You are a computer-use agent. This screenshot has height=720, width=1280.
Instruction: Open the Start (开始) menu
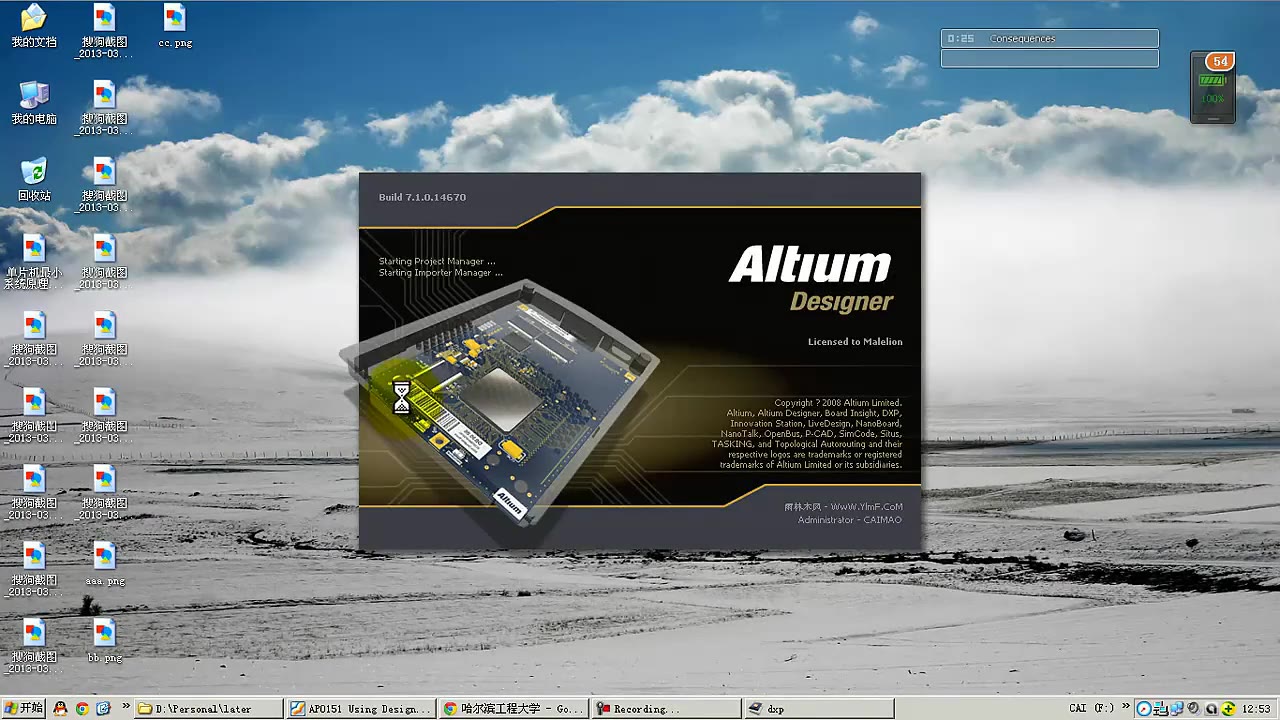click(22, 708)
